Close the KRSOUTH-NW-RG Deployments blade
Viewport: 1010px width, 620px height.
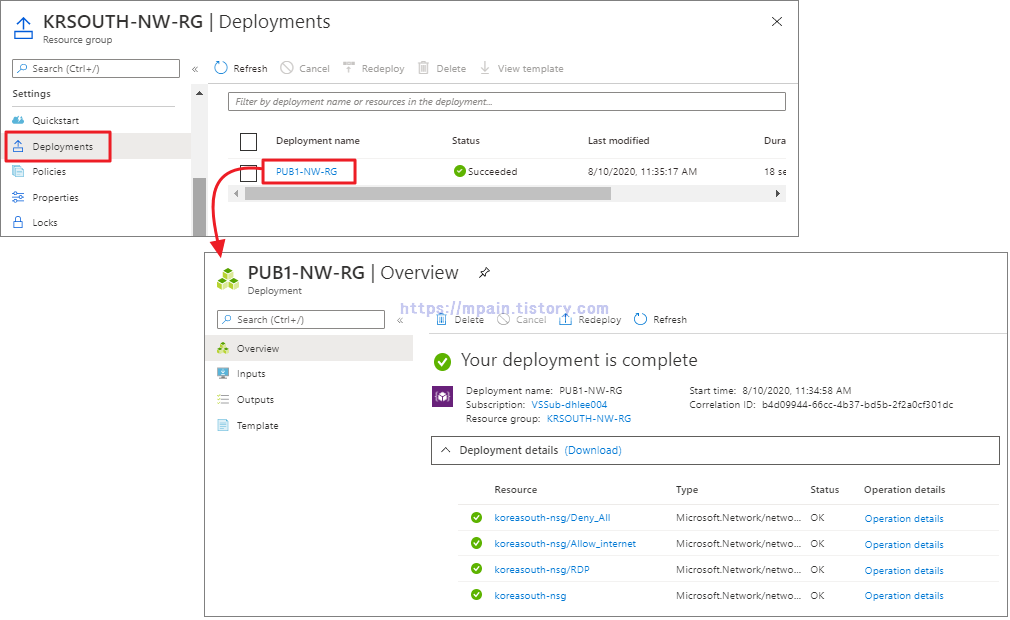click(x=777, y=21)
